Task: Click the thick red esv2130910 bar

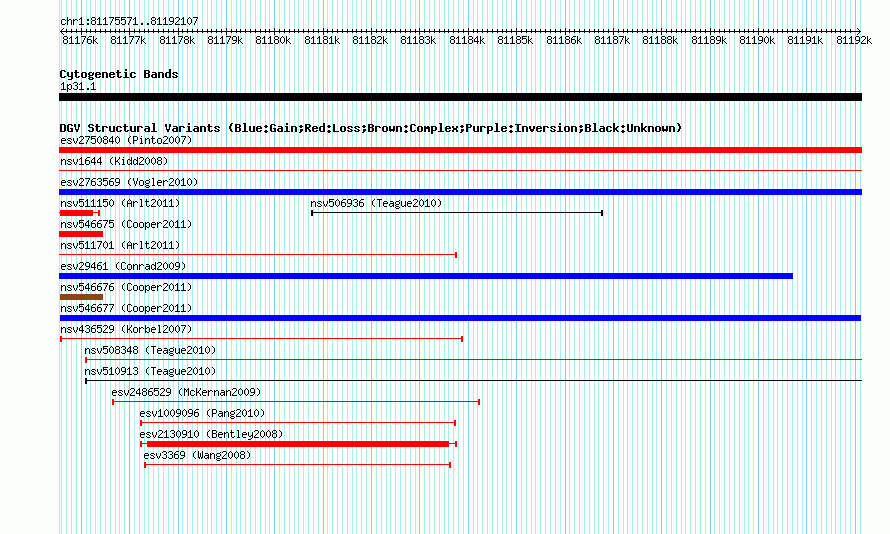Action: 298,444
